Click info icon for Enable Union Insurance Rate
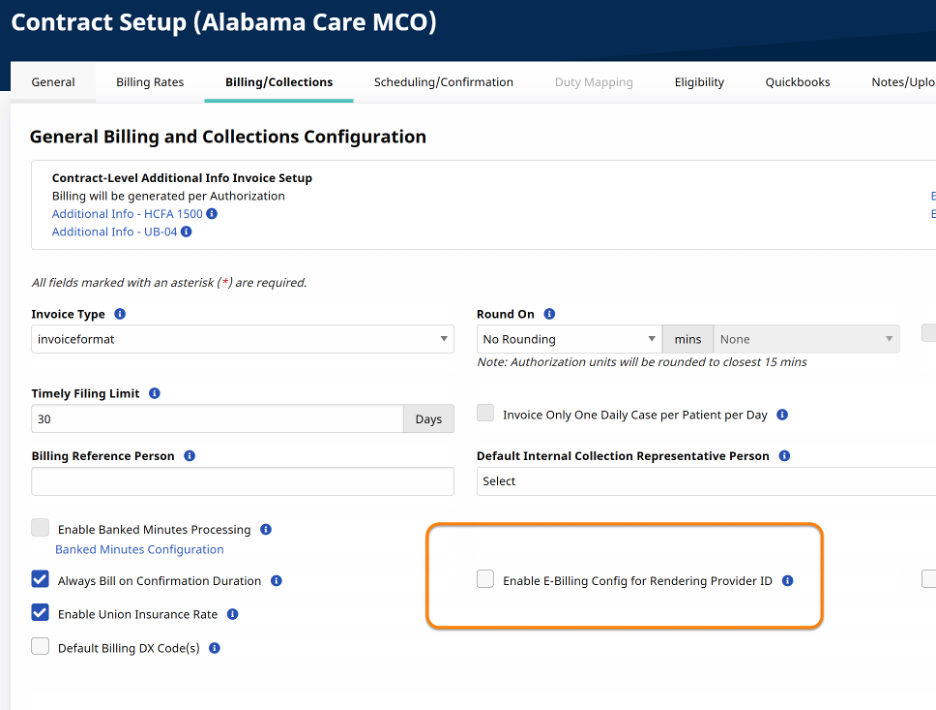Screen dimensions: 936x710 tap(233, 614)
